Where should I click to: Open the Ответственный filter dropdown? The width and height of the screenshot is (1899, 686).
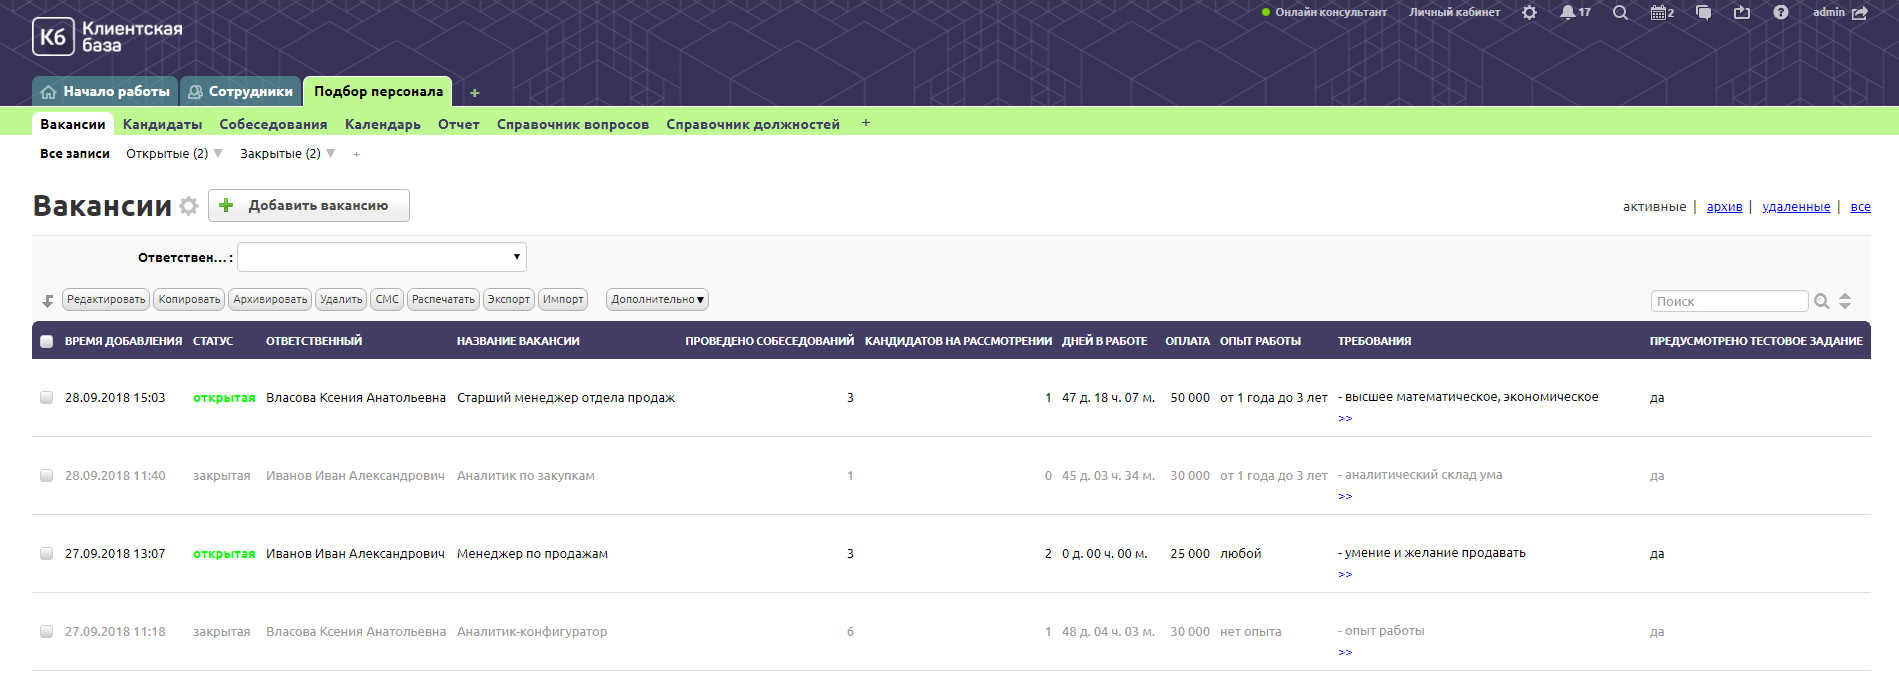click(381, 257)
